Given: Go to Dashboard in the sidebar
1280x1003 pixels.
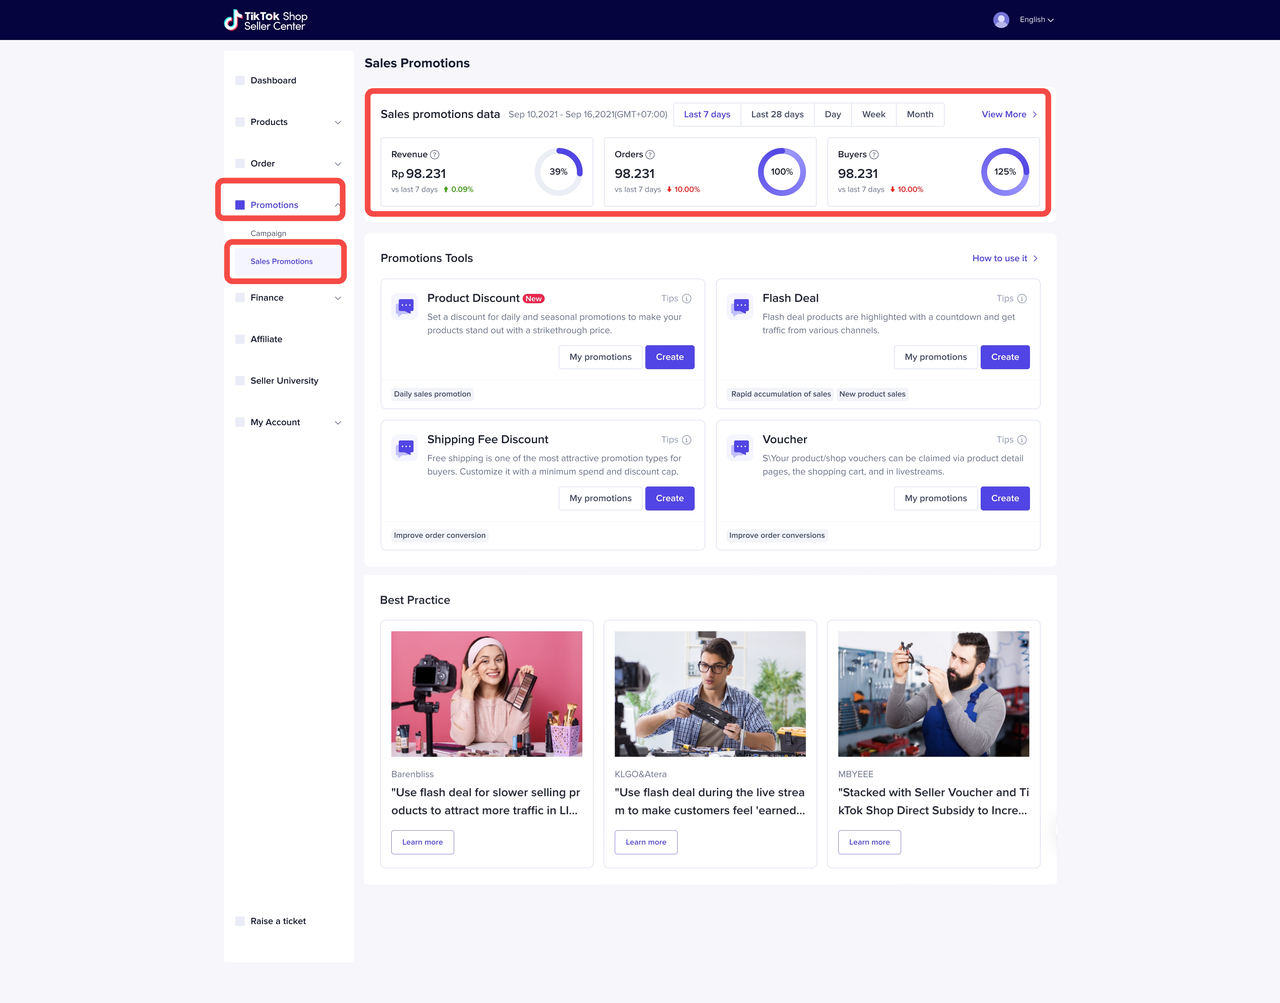Looking at the screenshot, I should point(273,81).
